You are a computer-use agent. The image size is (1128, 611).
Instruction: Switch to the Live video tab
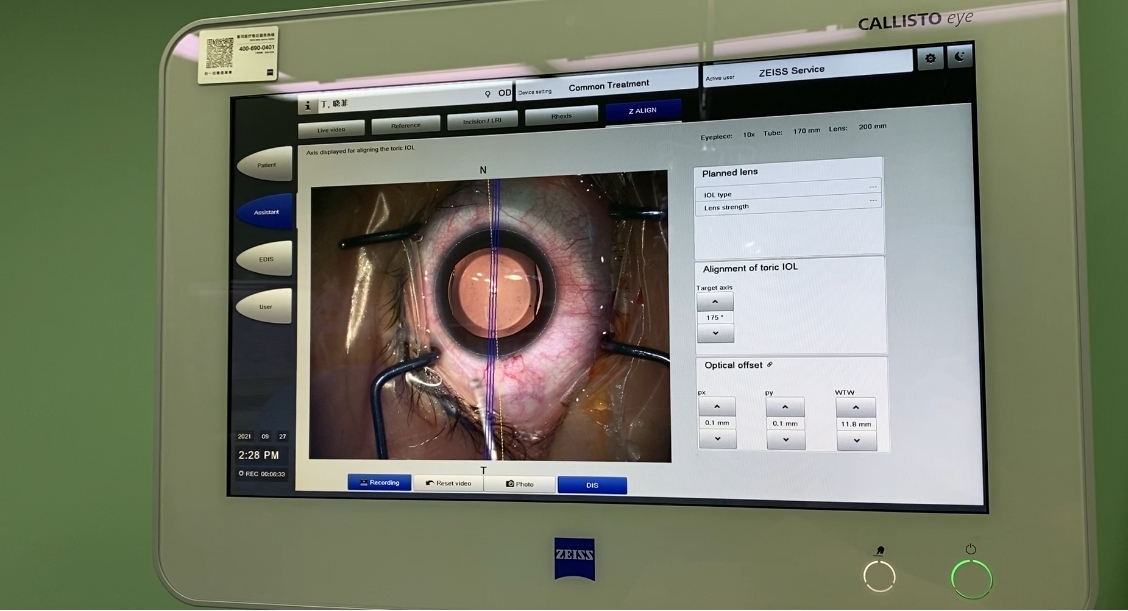[332, 130]
